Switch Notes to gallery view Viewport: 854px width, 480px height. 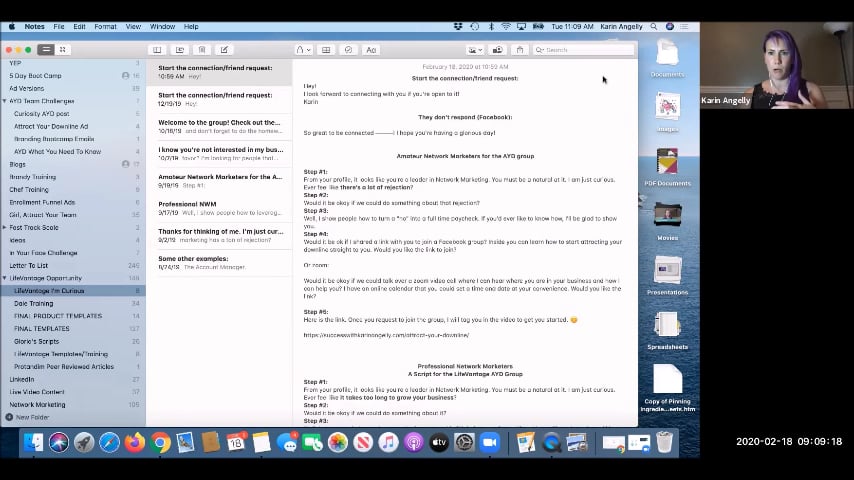(63, 50)
